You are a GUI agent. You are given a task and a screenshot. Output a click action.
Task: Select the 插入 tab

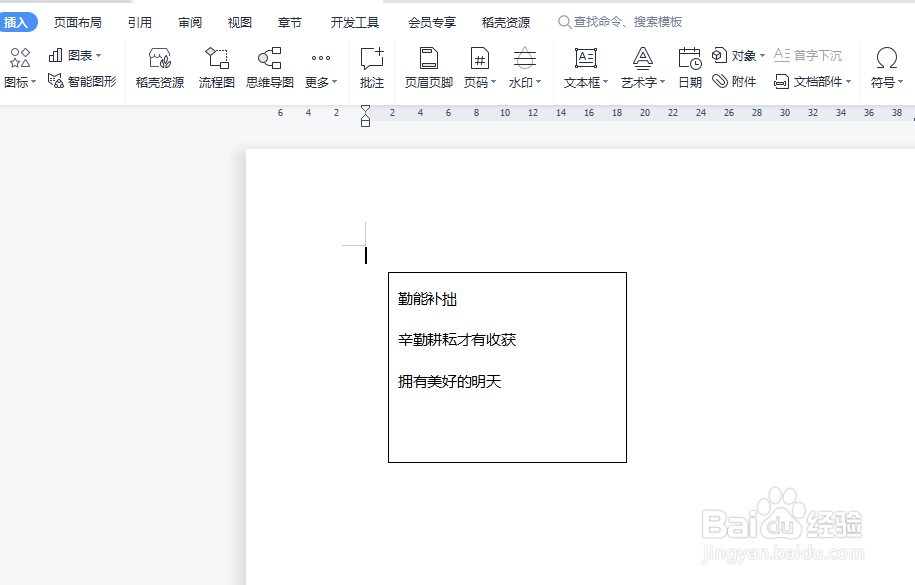point(17,22)
